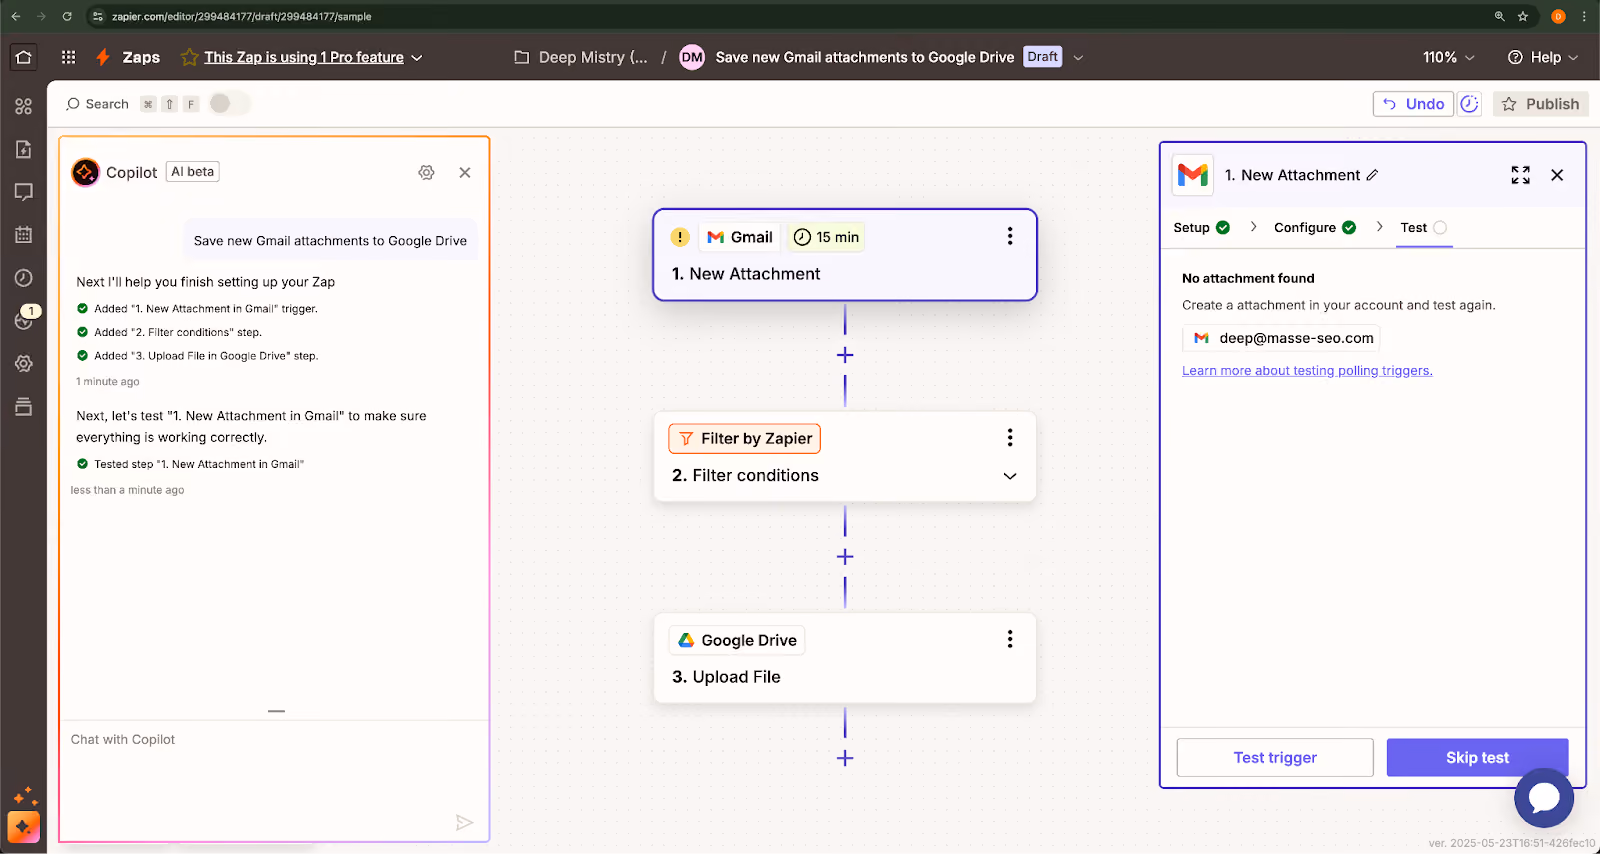
Task: Add step after New Attachment trigger
Action: [x=845, y=355]
